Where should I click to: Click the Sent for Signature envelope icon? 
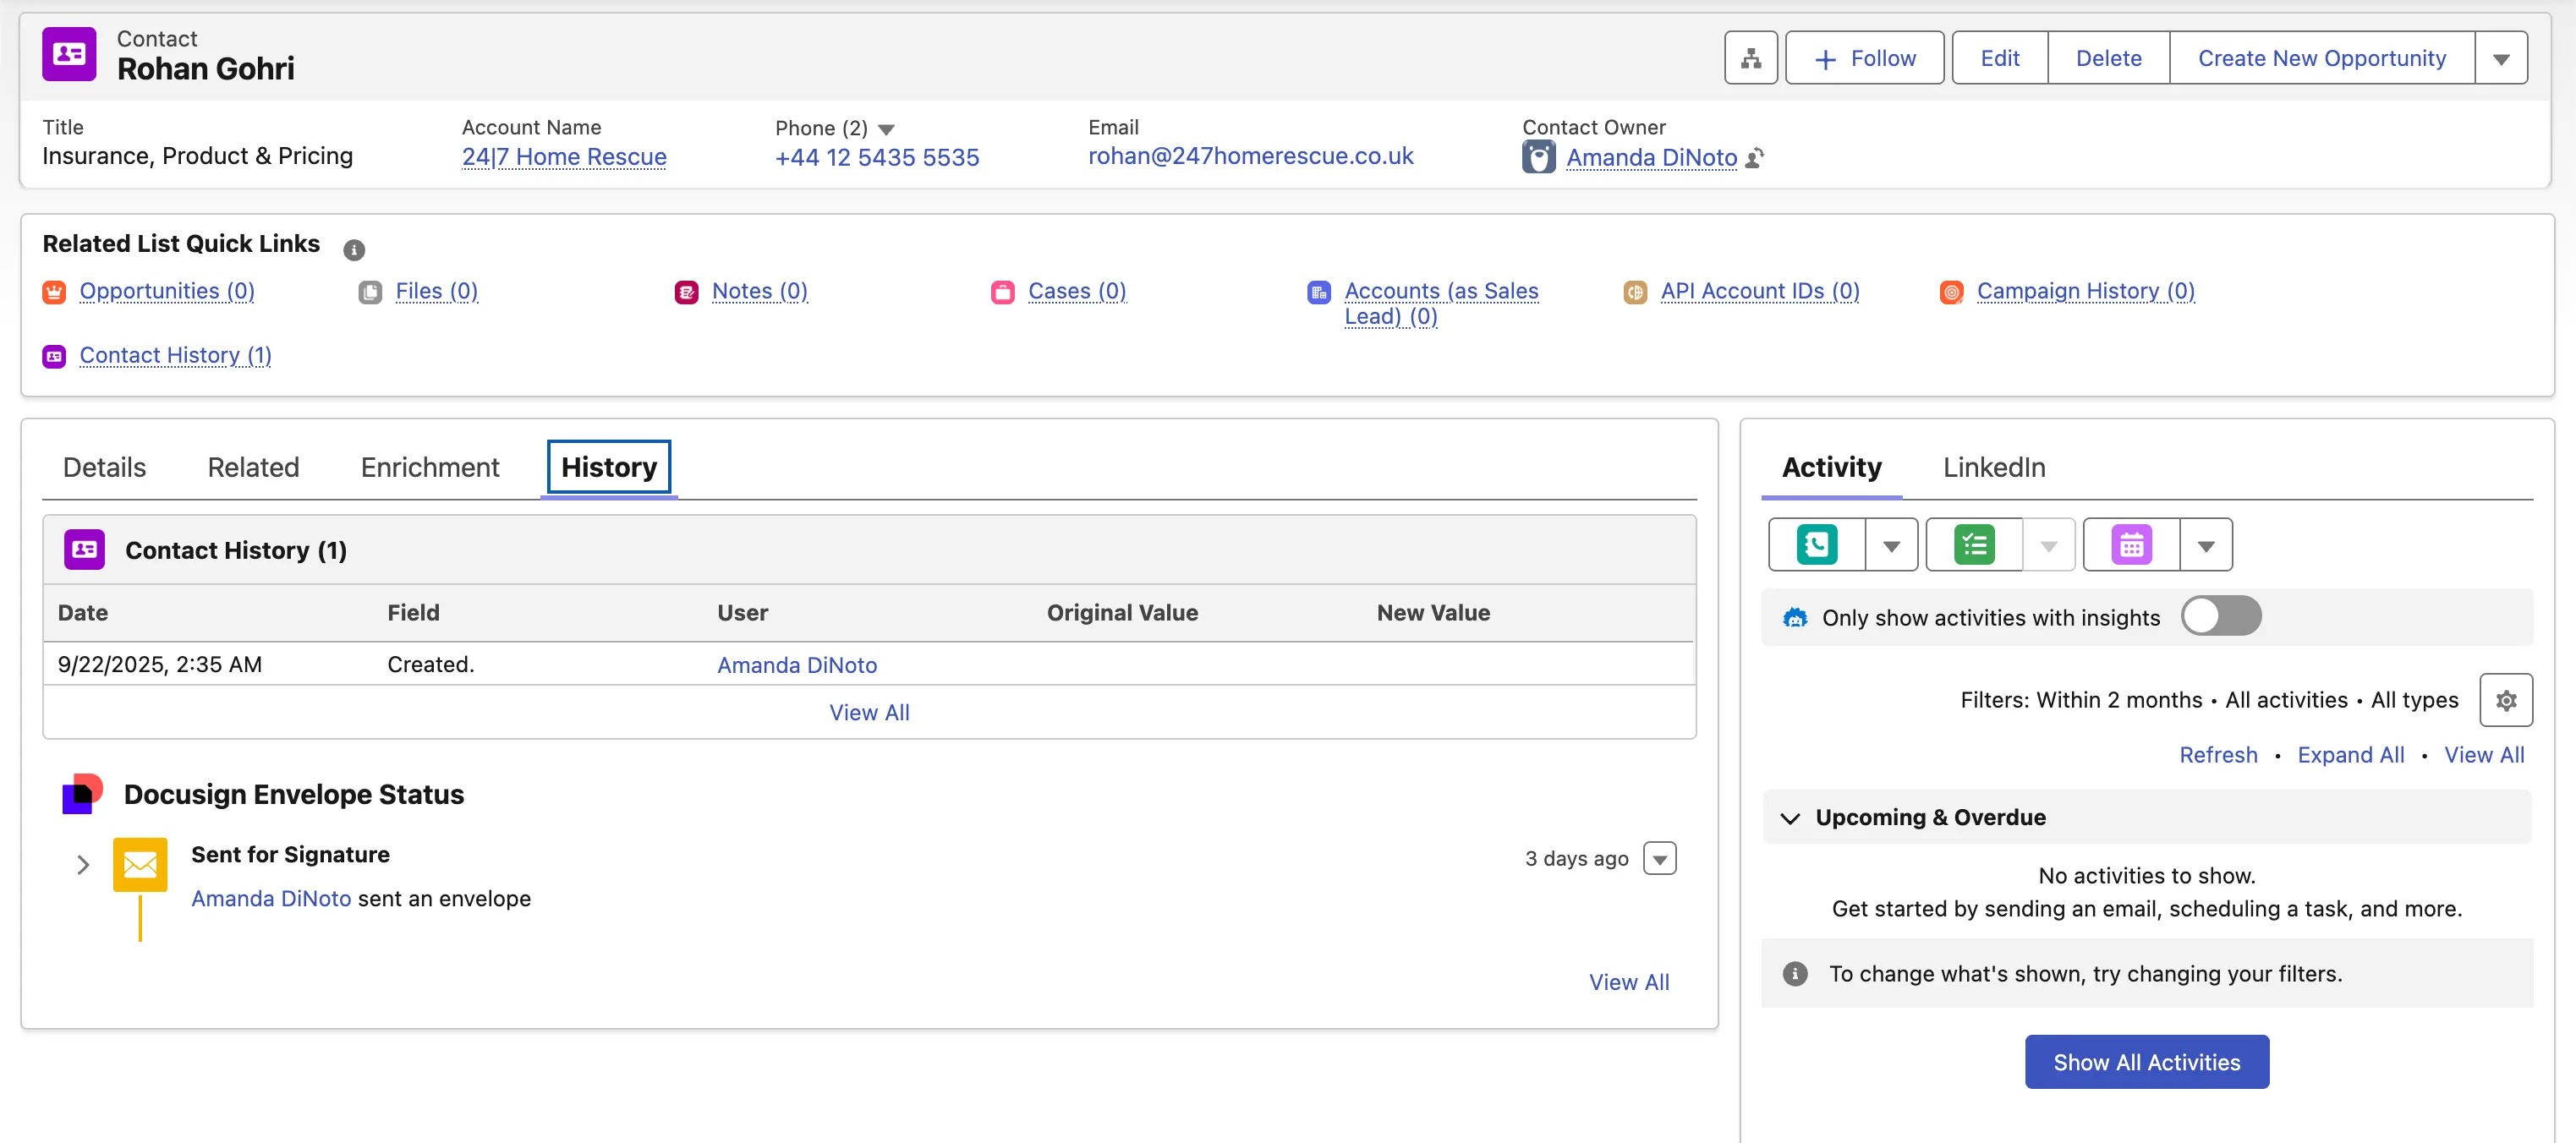[x=140, y=864]
